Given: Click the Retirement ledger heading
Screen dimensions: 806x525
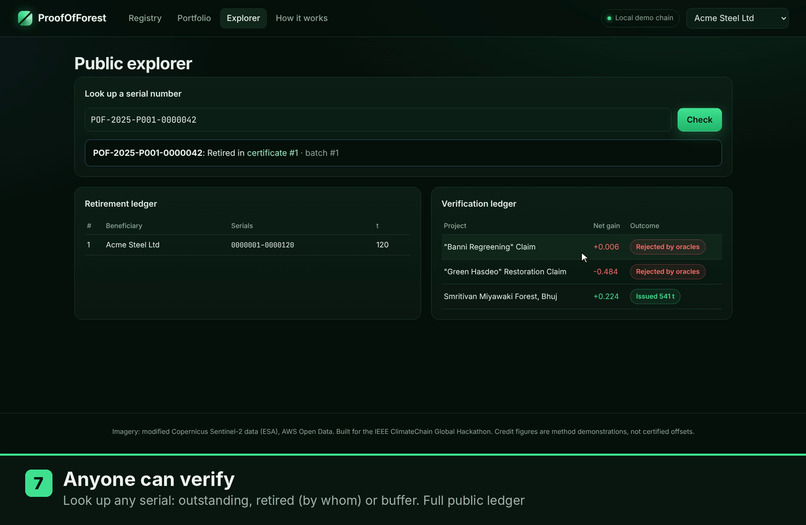Looking at the screenshot, I should point(121,204).
